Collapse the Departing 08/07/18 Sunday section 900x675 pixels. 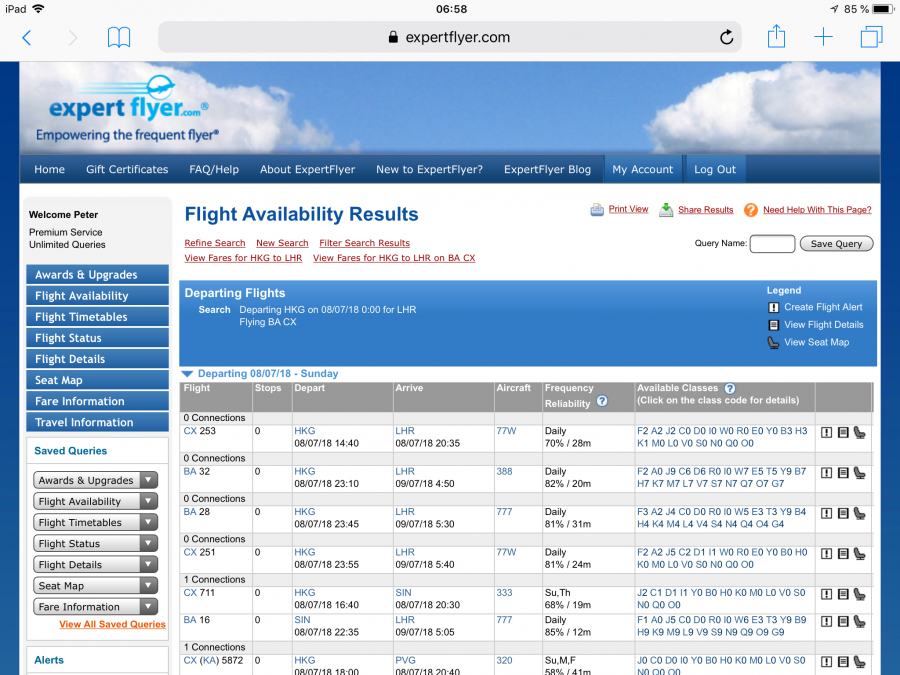188,374
